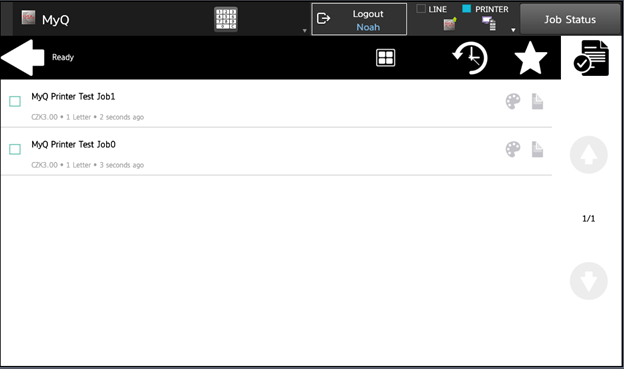This screenshot has width=624, height=369.
Task: Click the '2 seconds ago' job details
Action: (88, 117)
